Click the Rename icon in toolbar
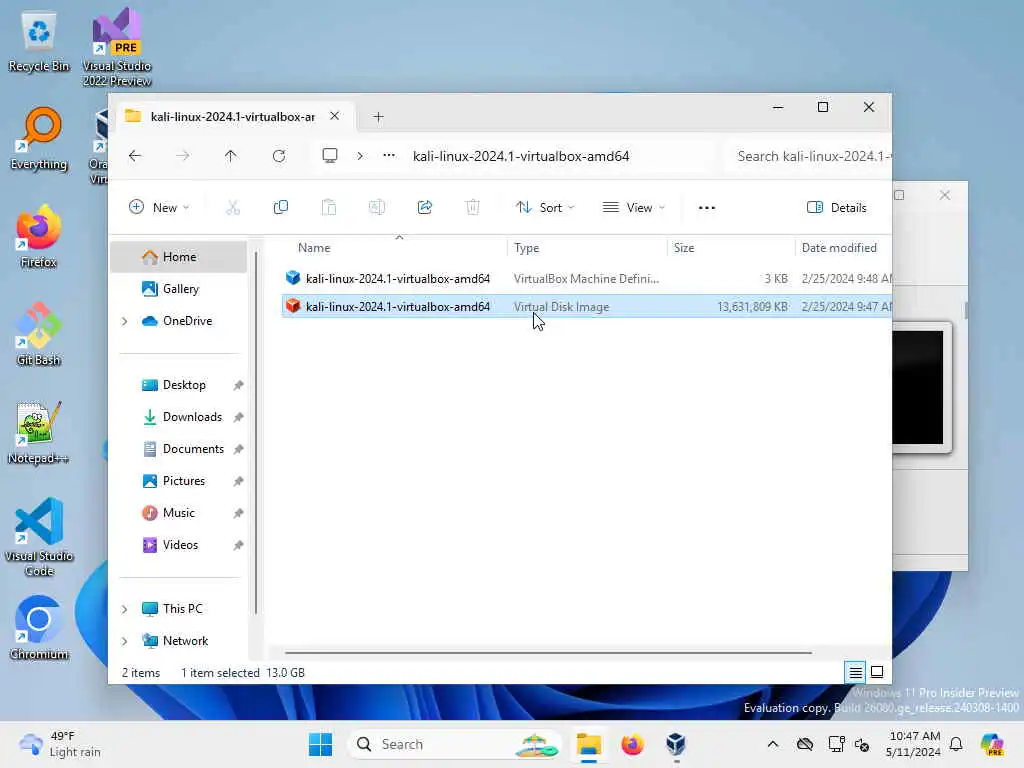 point(377,208)
